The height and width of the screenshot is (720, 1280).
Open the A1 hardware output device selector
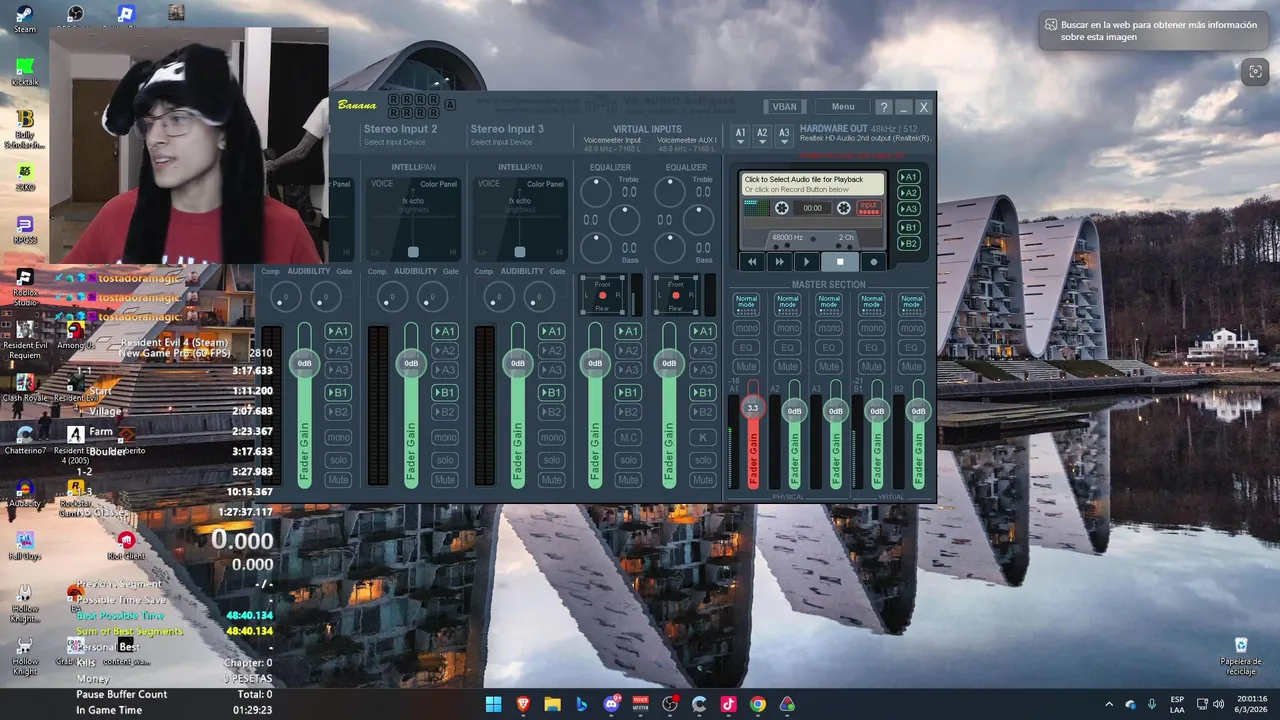[740, 135]
